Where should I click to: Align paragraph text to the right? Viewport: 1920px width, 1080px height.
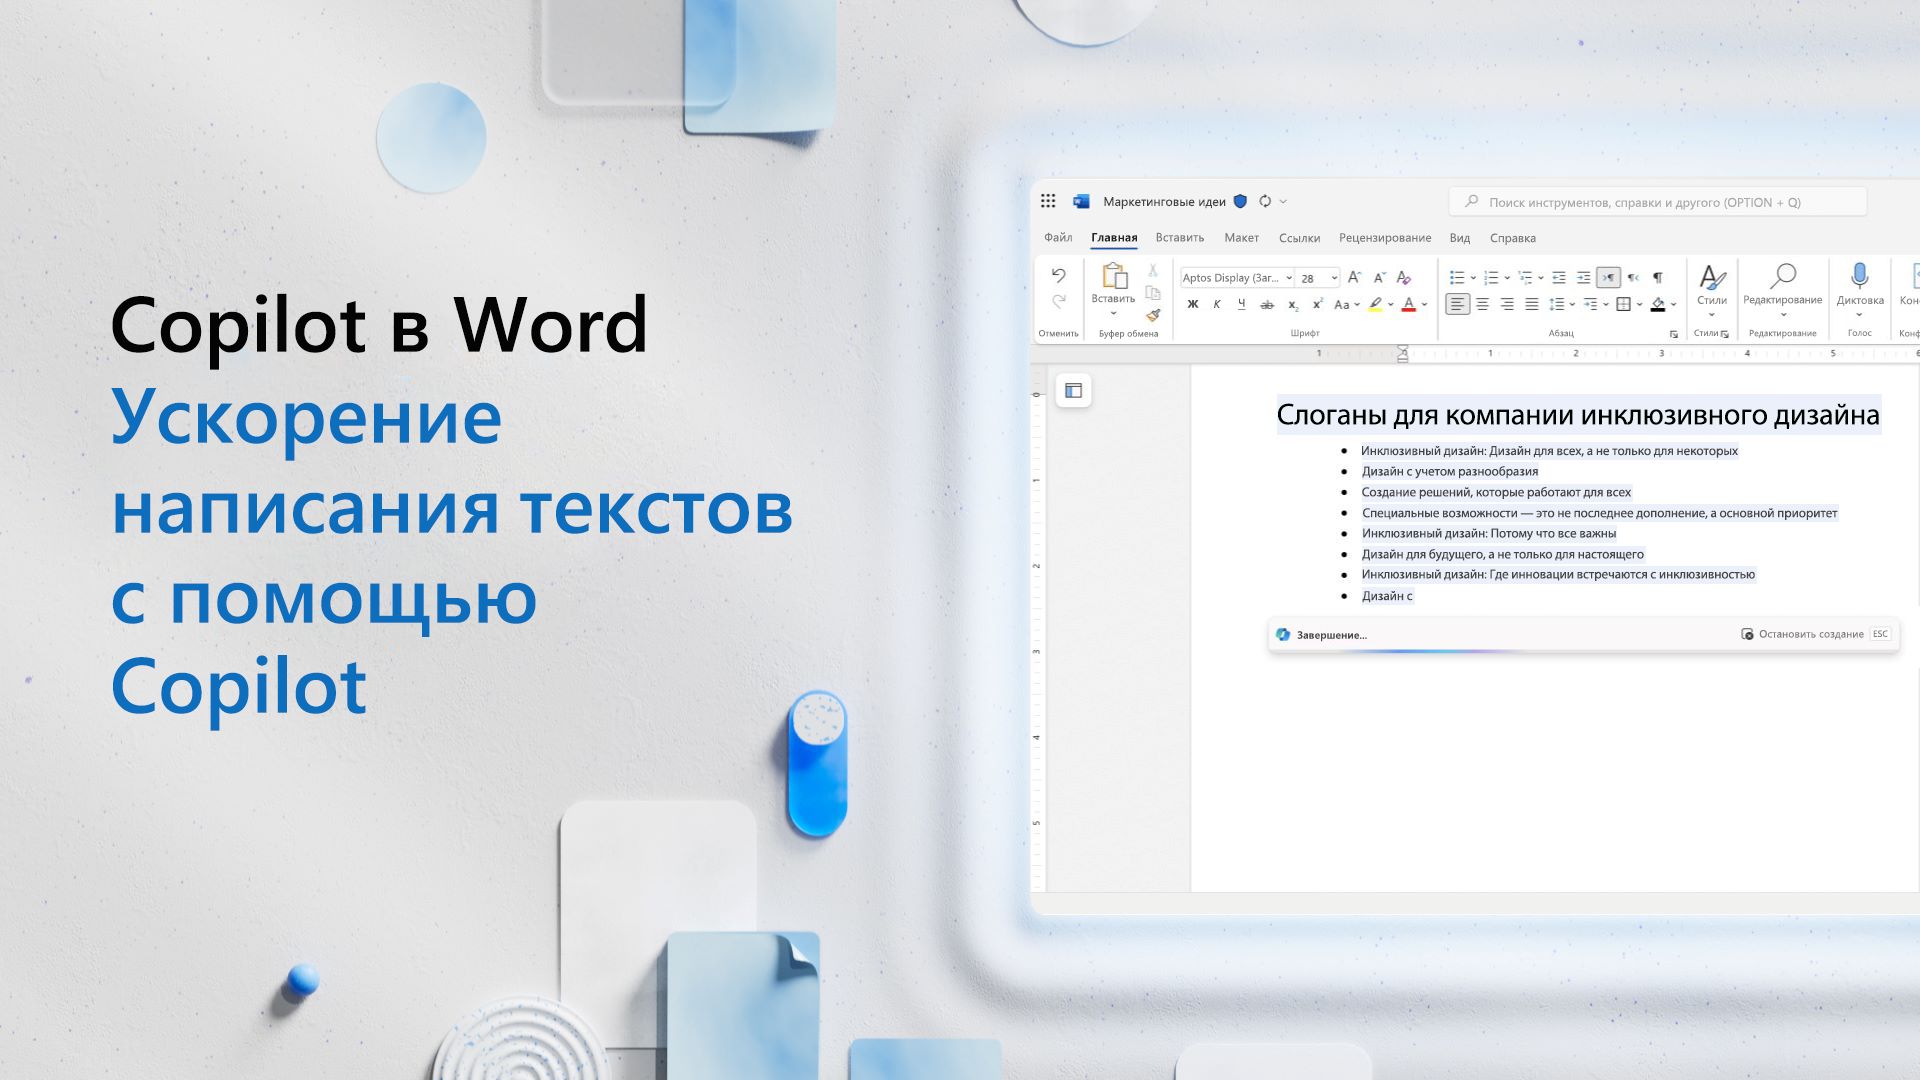[1507, 304]
